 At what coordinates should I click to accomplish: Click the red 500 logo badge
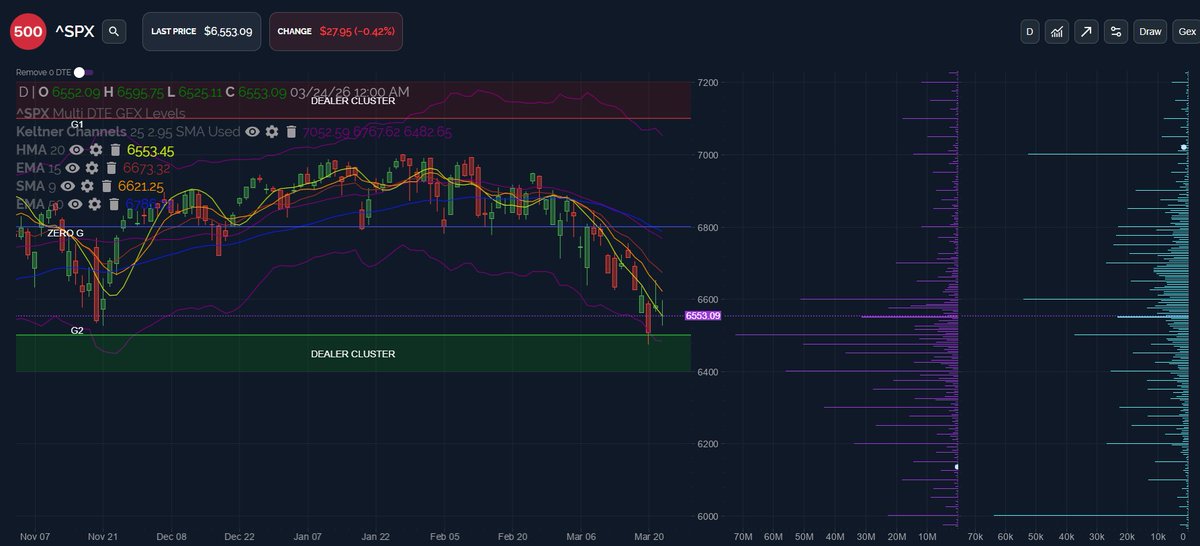click(x=28, y=32)
